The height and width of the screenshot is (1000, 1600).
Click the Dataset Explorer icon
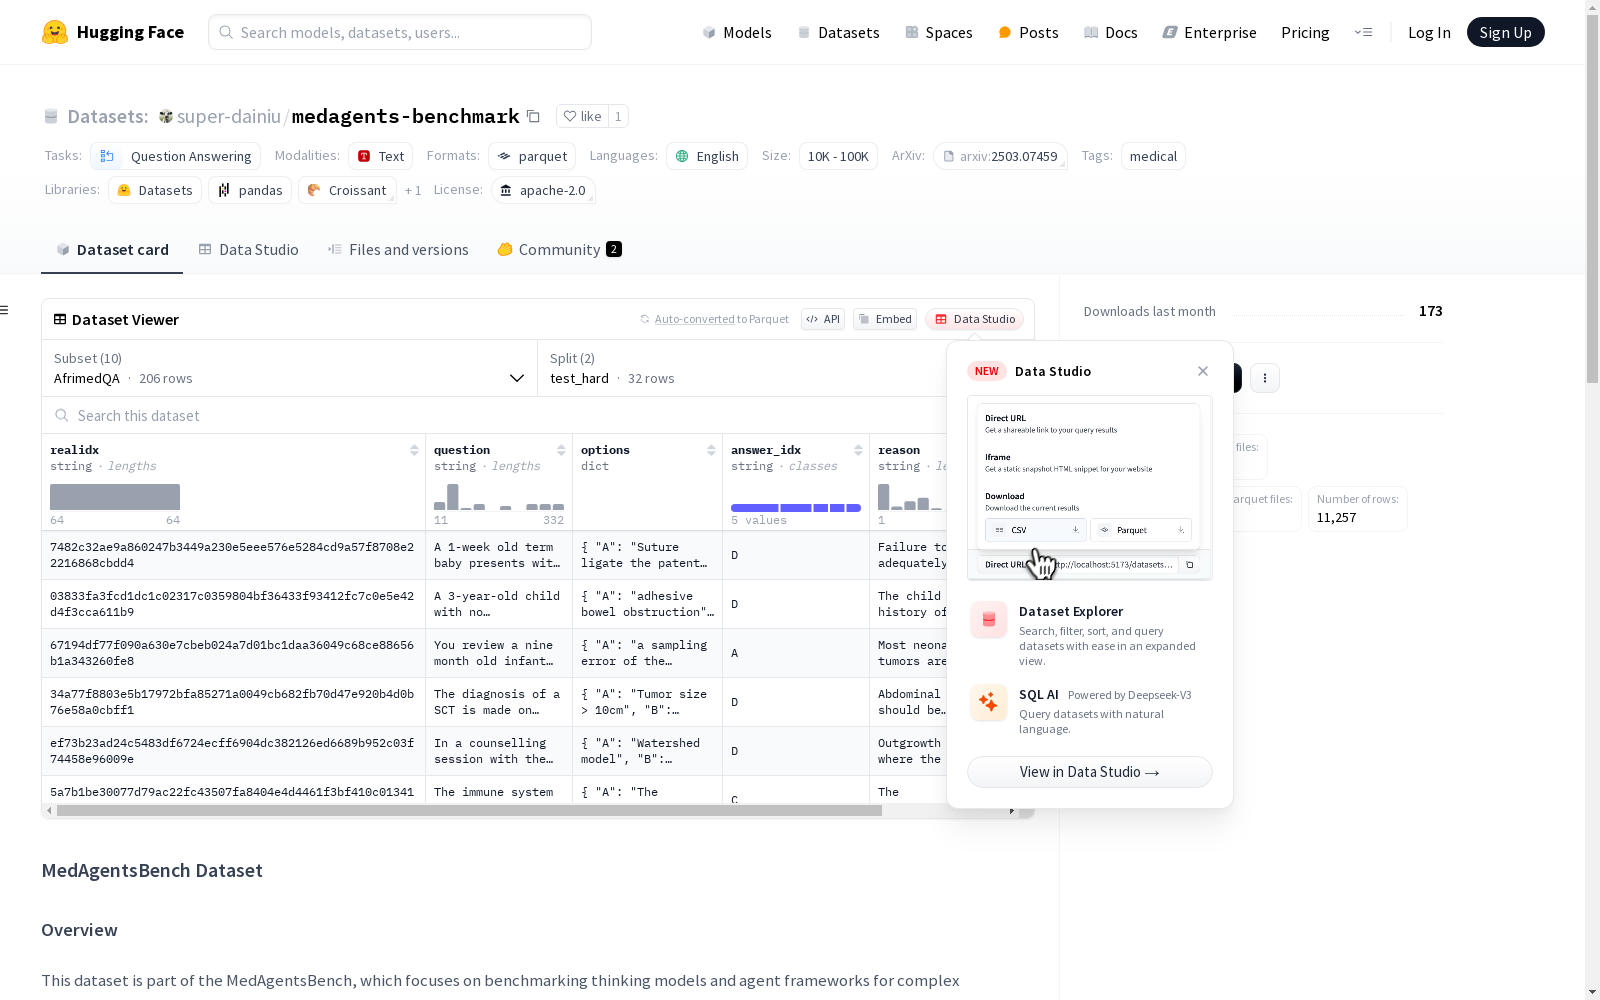pyautogui.click(x=989, y=620)
